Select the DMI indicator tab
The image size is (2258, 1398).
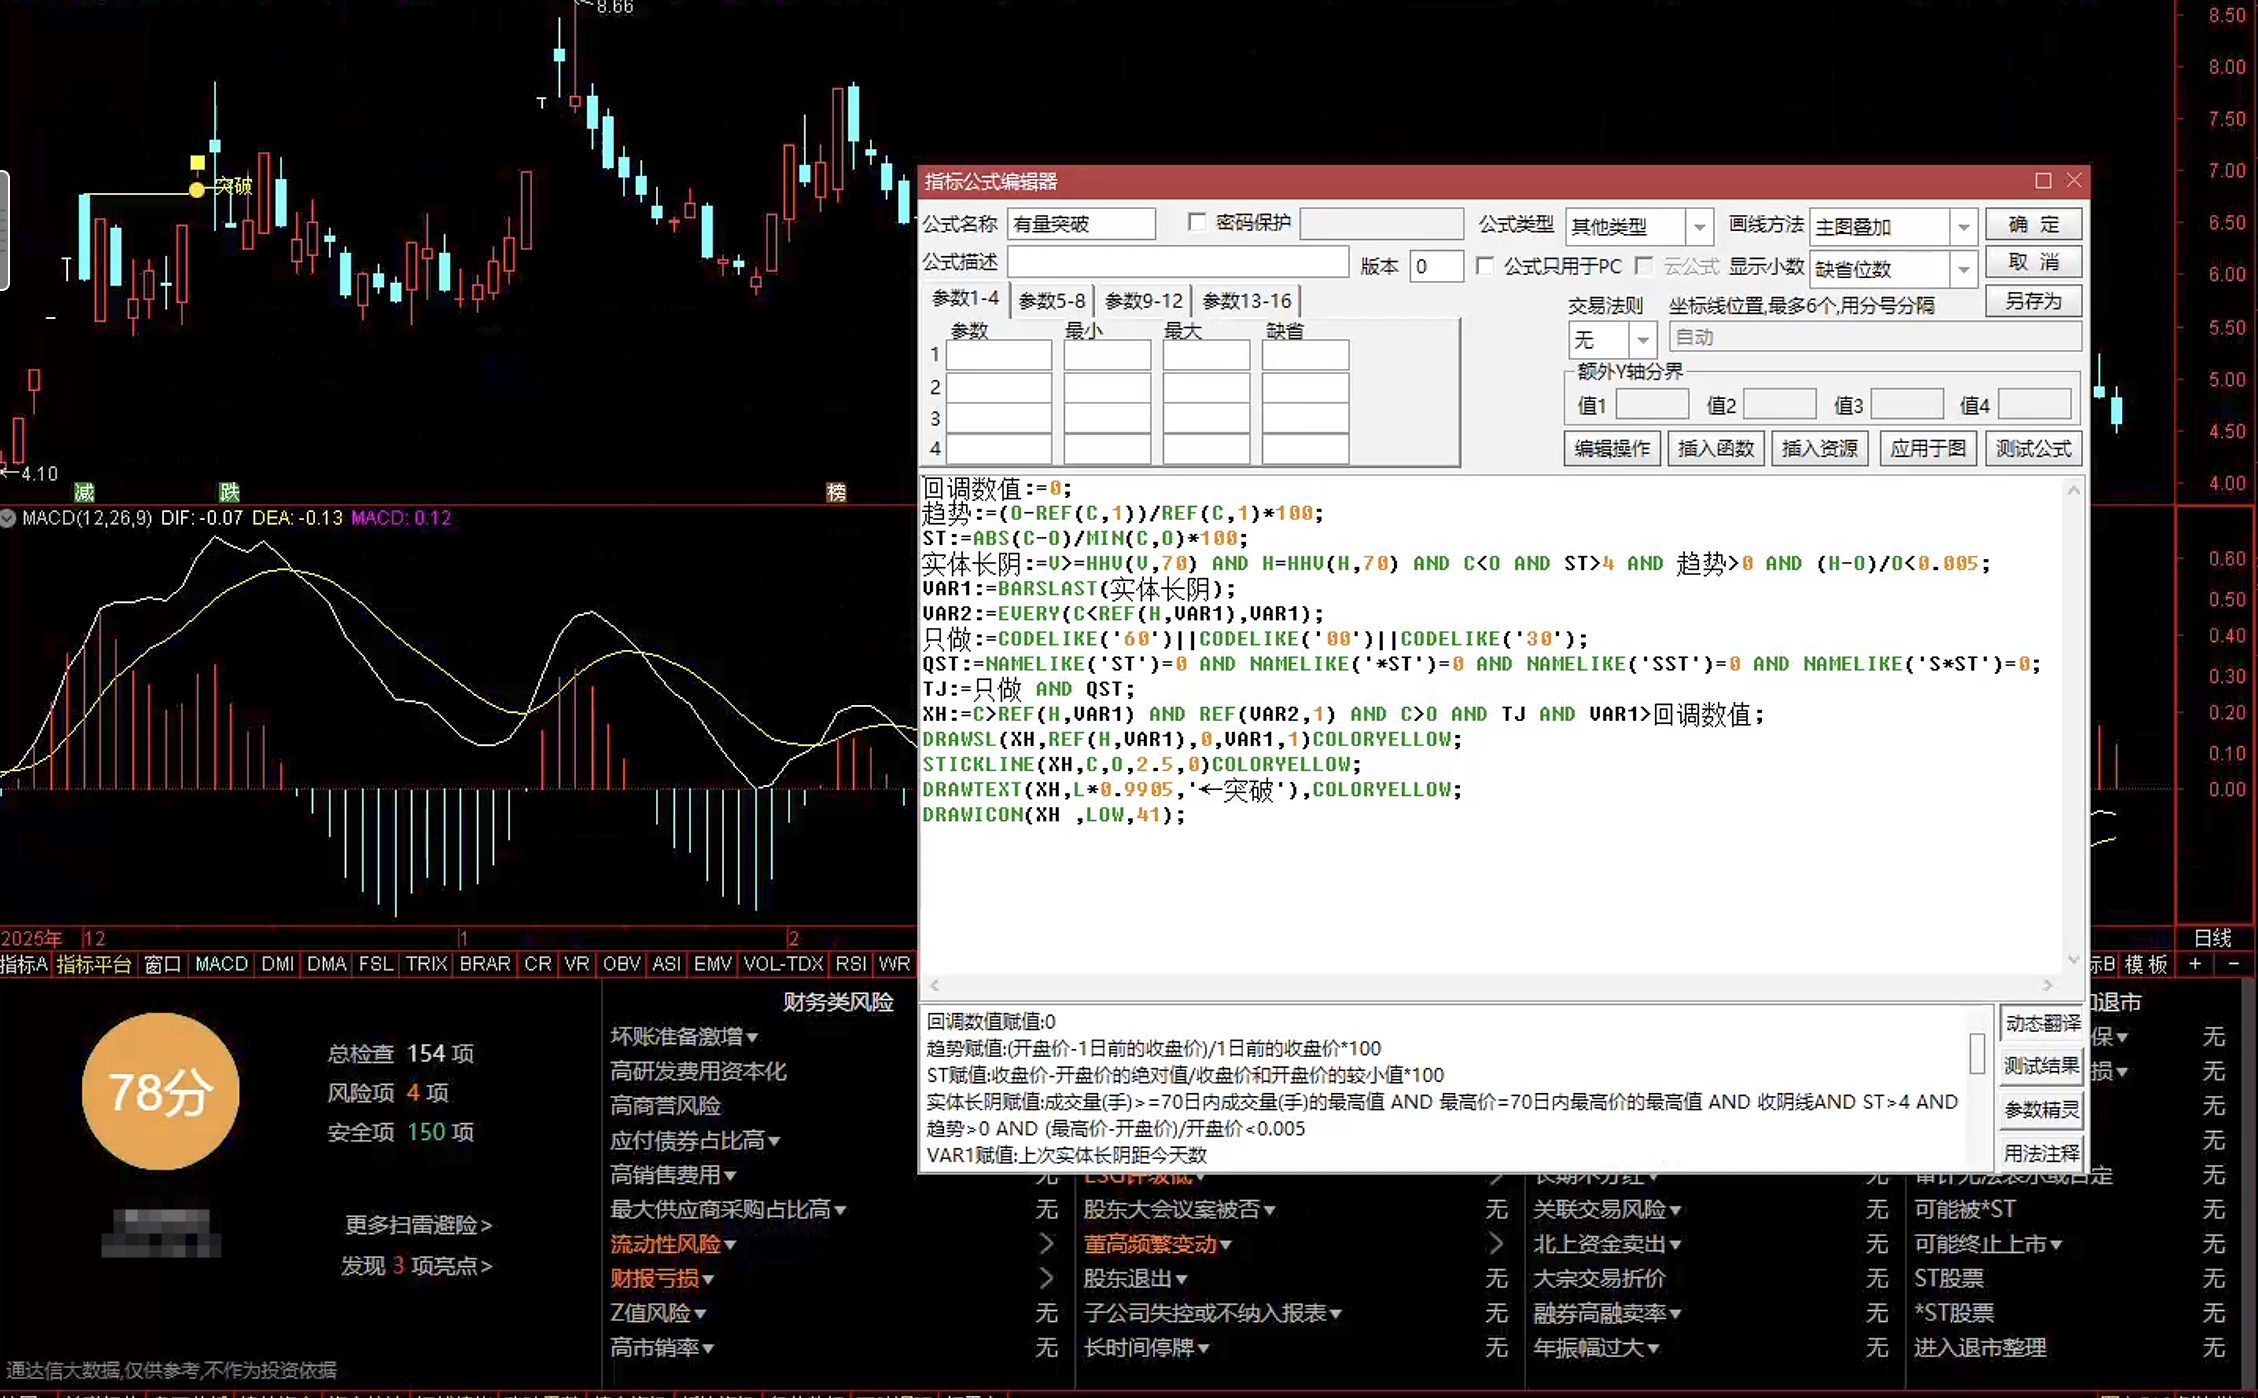[x=278, y=964]
